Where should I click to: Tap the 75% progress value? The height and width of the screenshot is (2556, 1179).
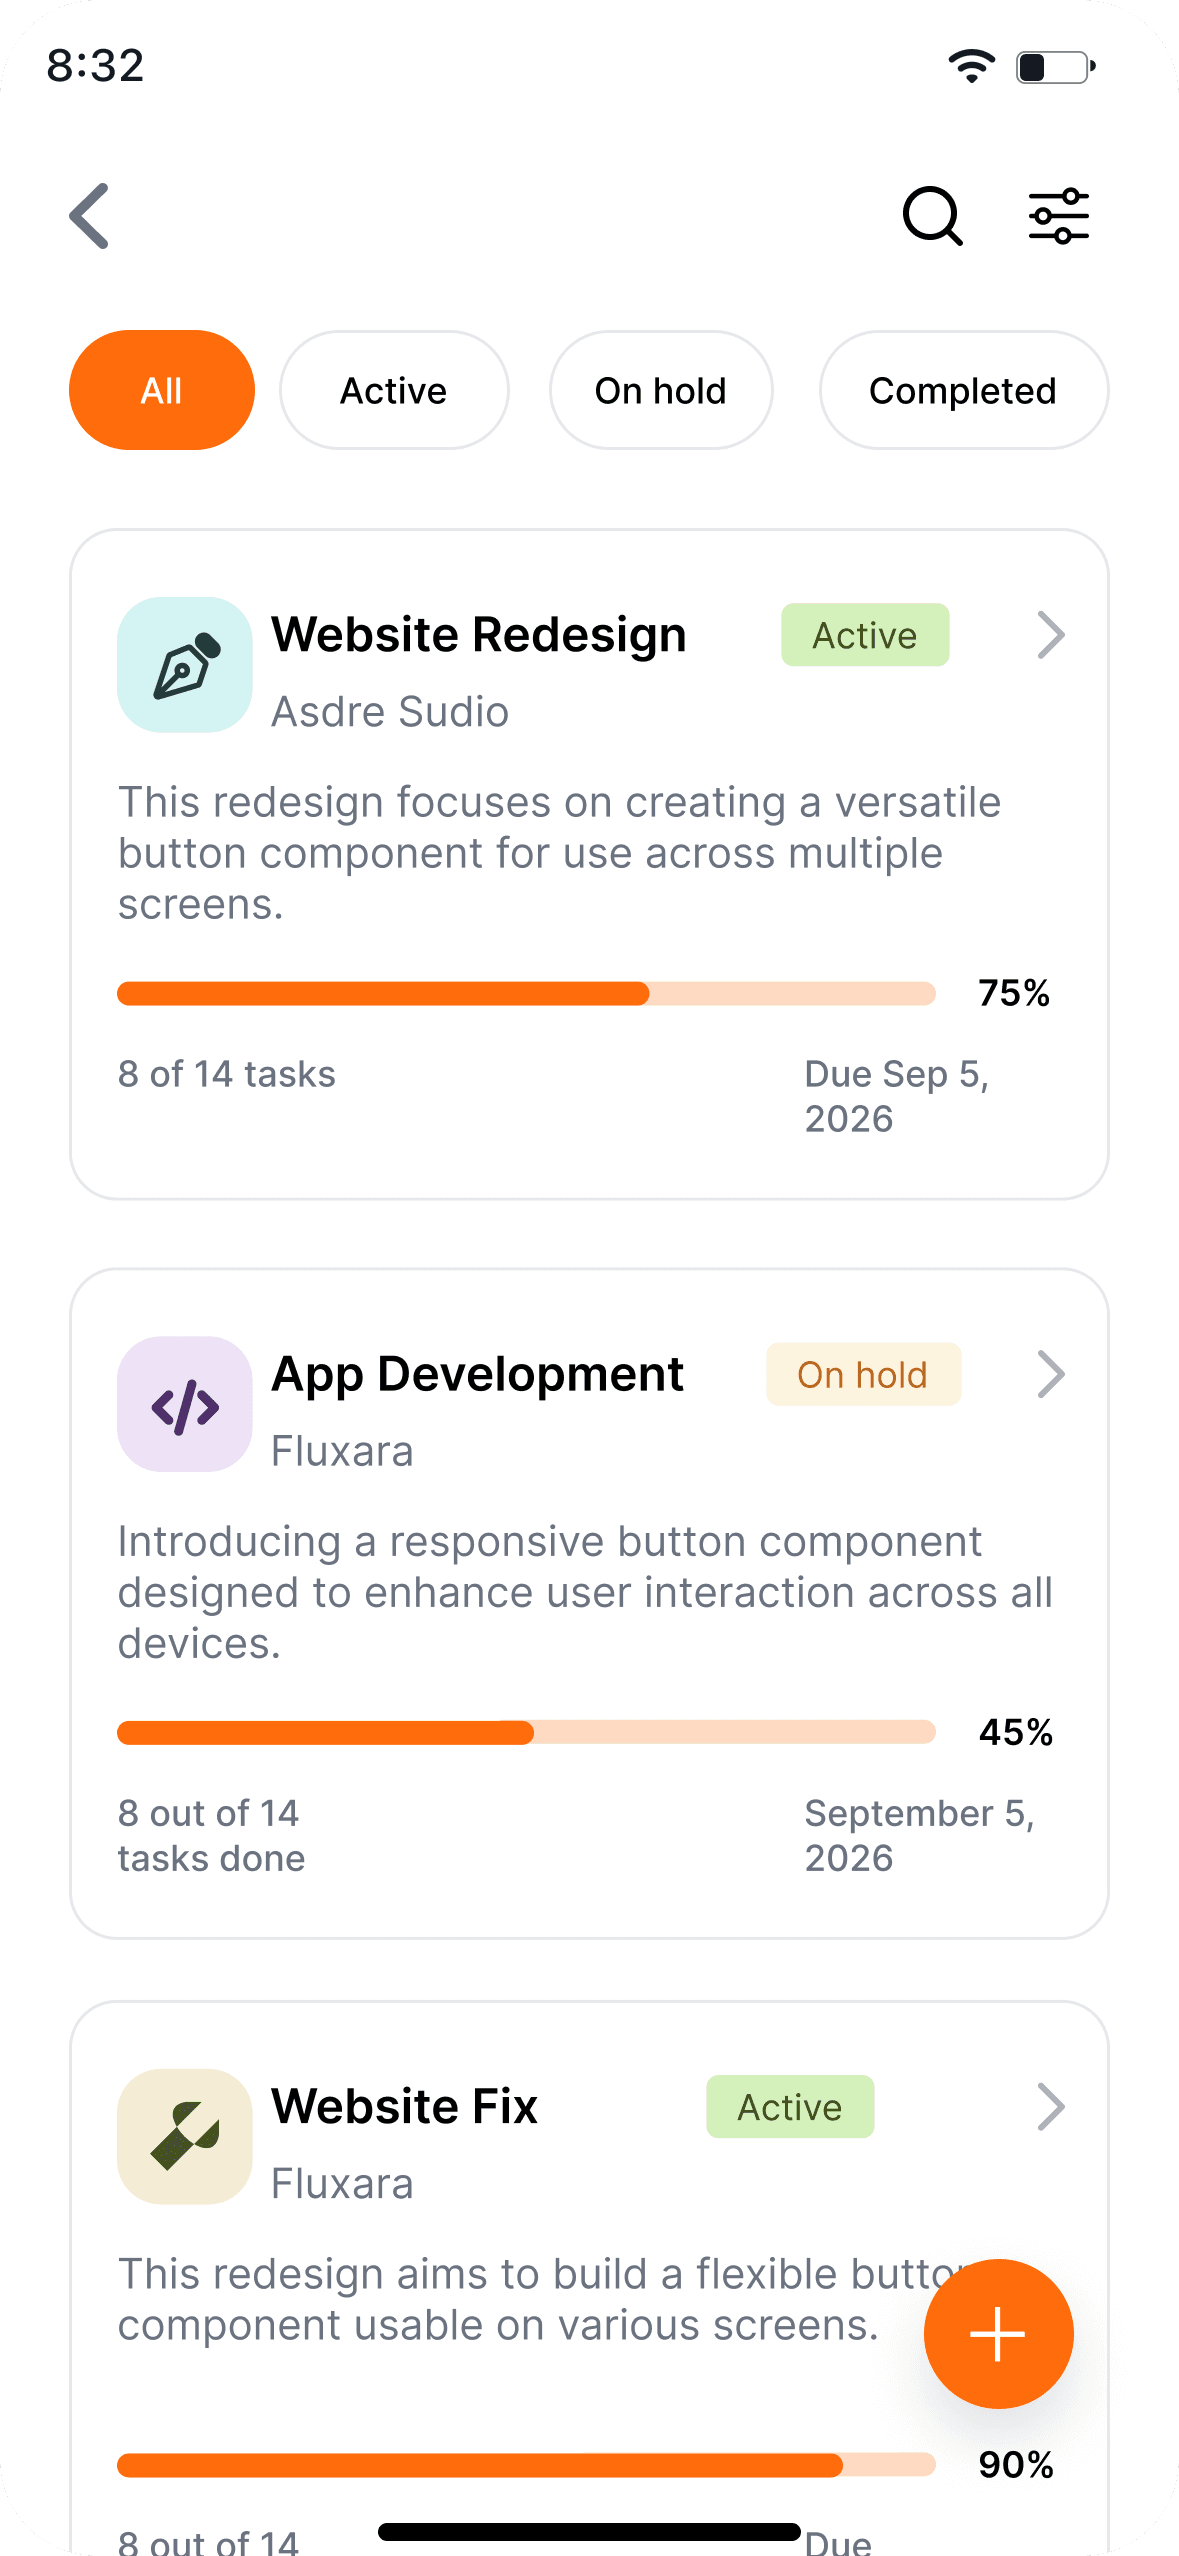coord(1014,993)
